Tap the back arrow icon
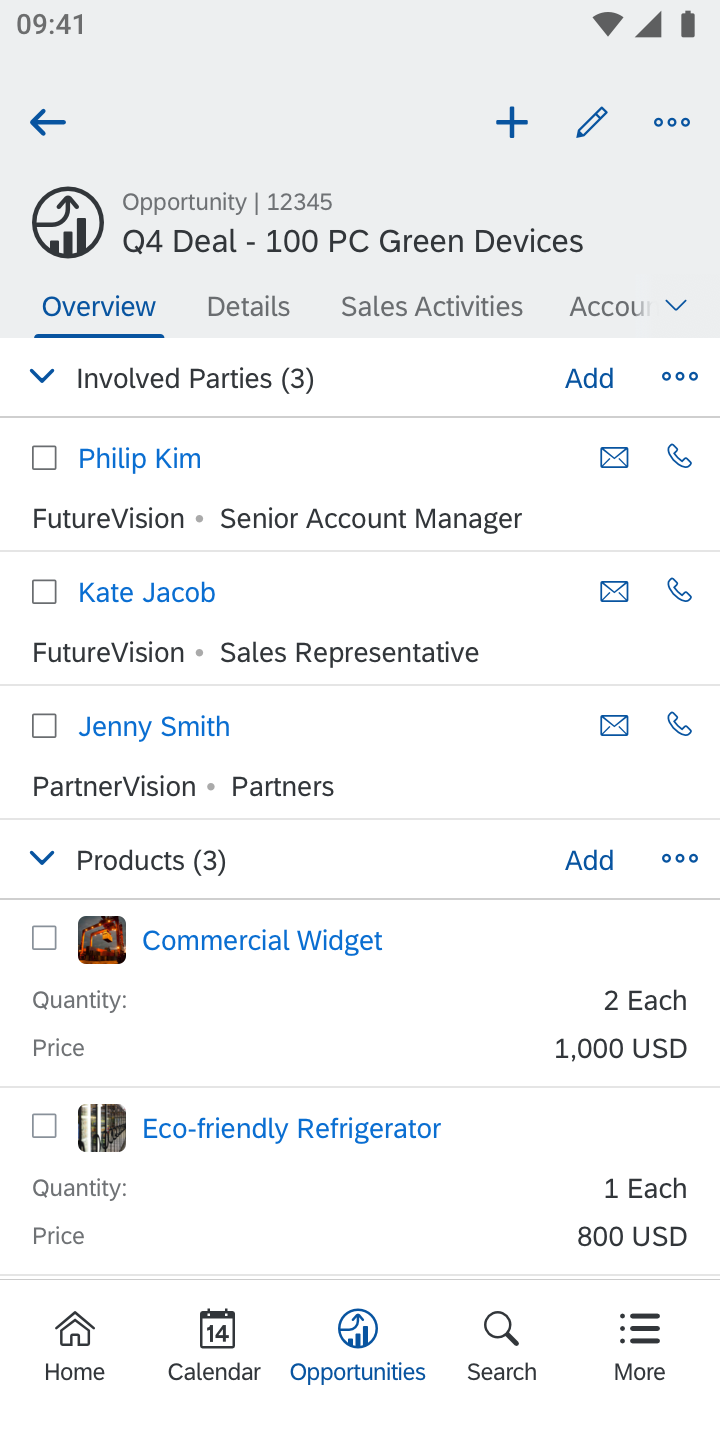The image size is (720, 1440). tap(48, 123)
